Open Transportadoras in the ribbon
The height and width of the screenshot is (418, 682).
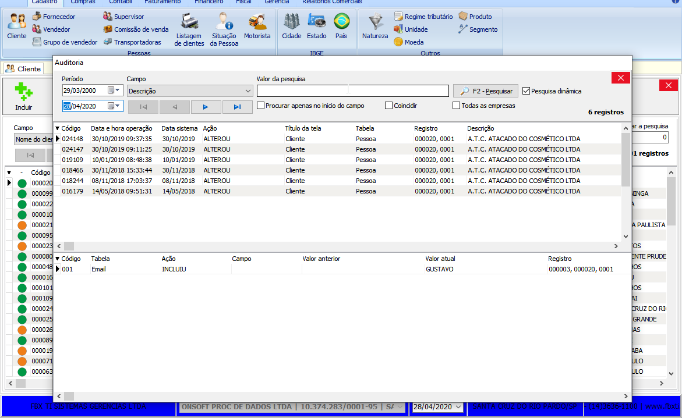tap(132, 42)
